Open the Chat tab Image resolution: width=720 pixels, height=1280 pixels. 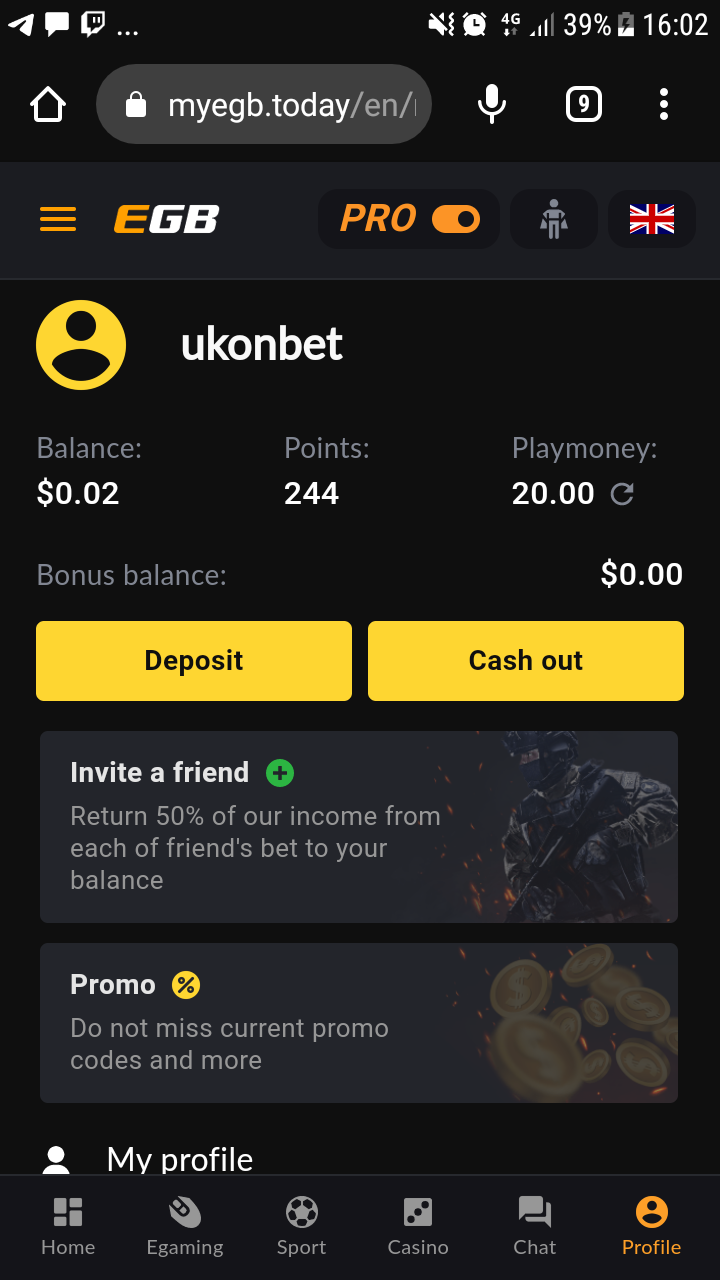535,1227
